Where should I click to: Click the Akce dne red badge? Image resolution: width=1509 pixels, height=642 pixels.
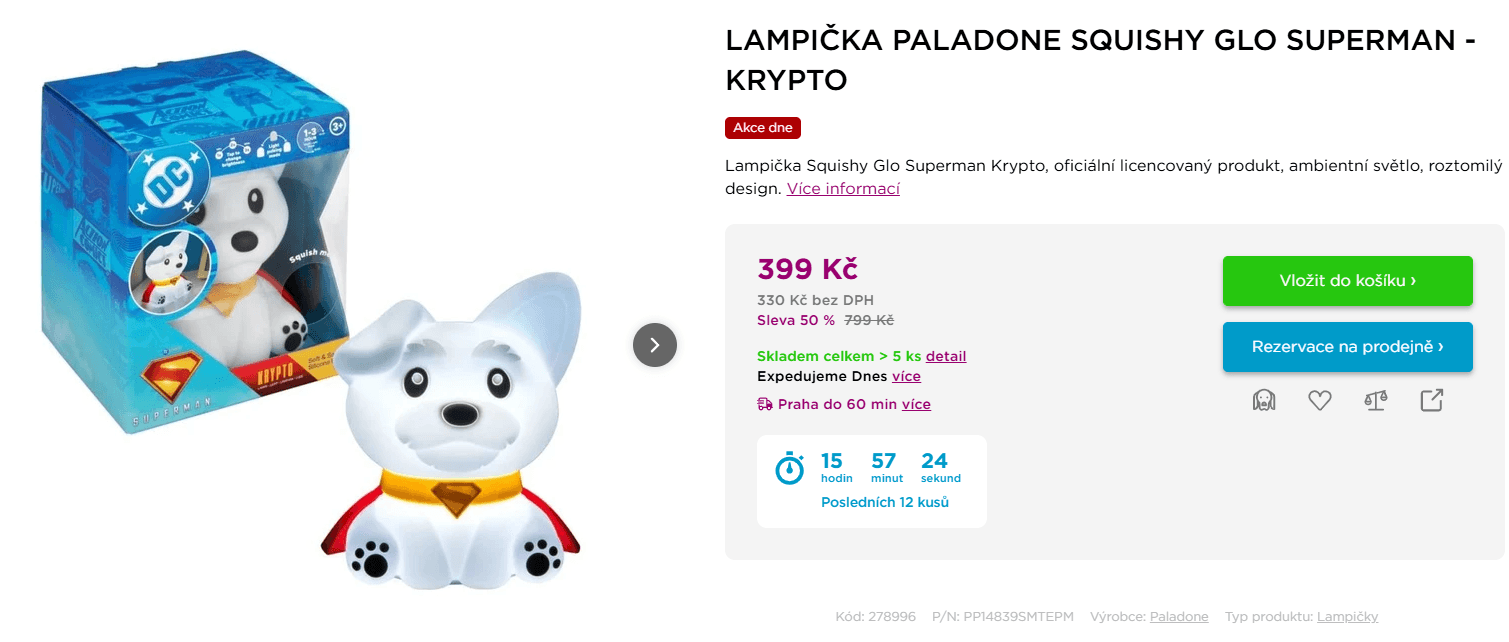(762, 127)
